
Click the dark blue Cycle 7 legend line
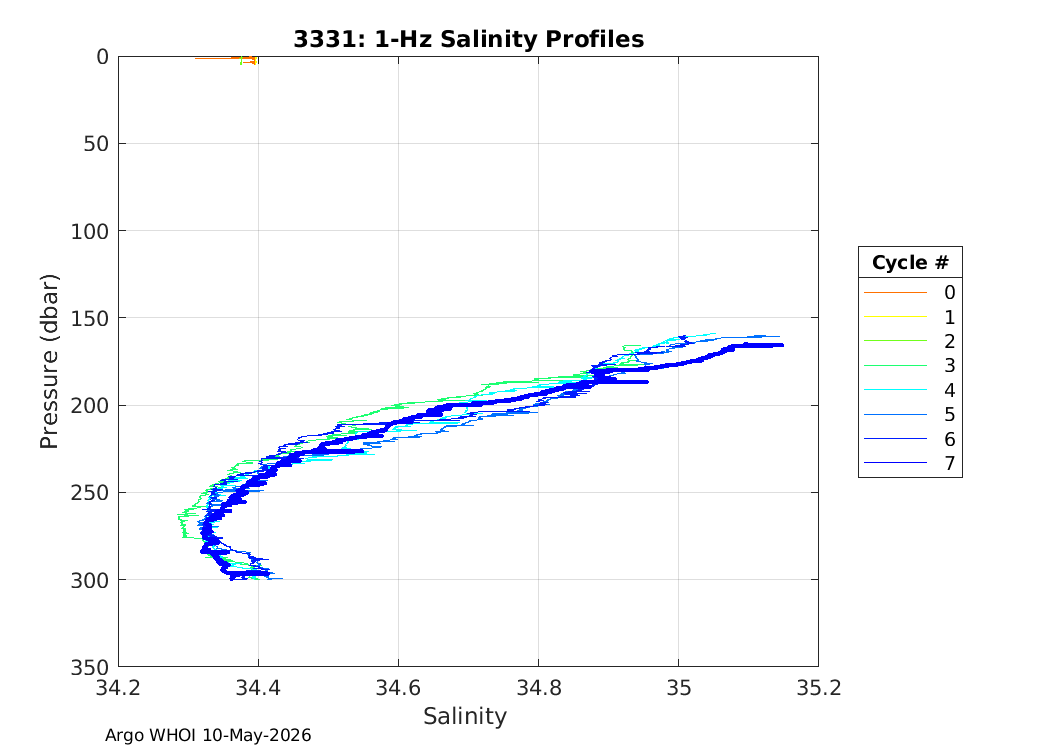[895, 463]
